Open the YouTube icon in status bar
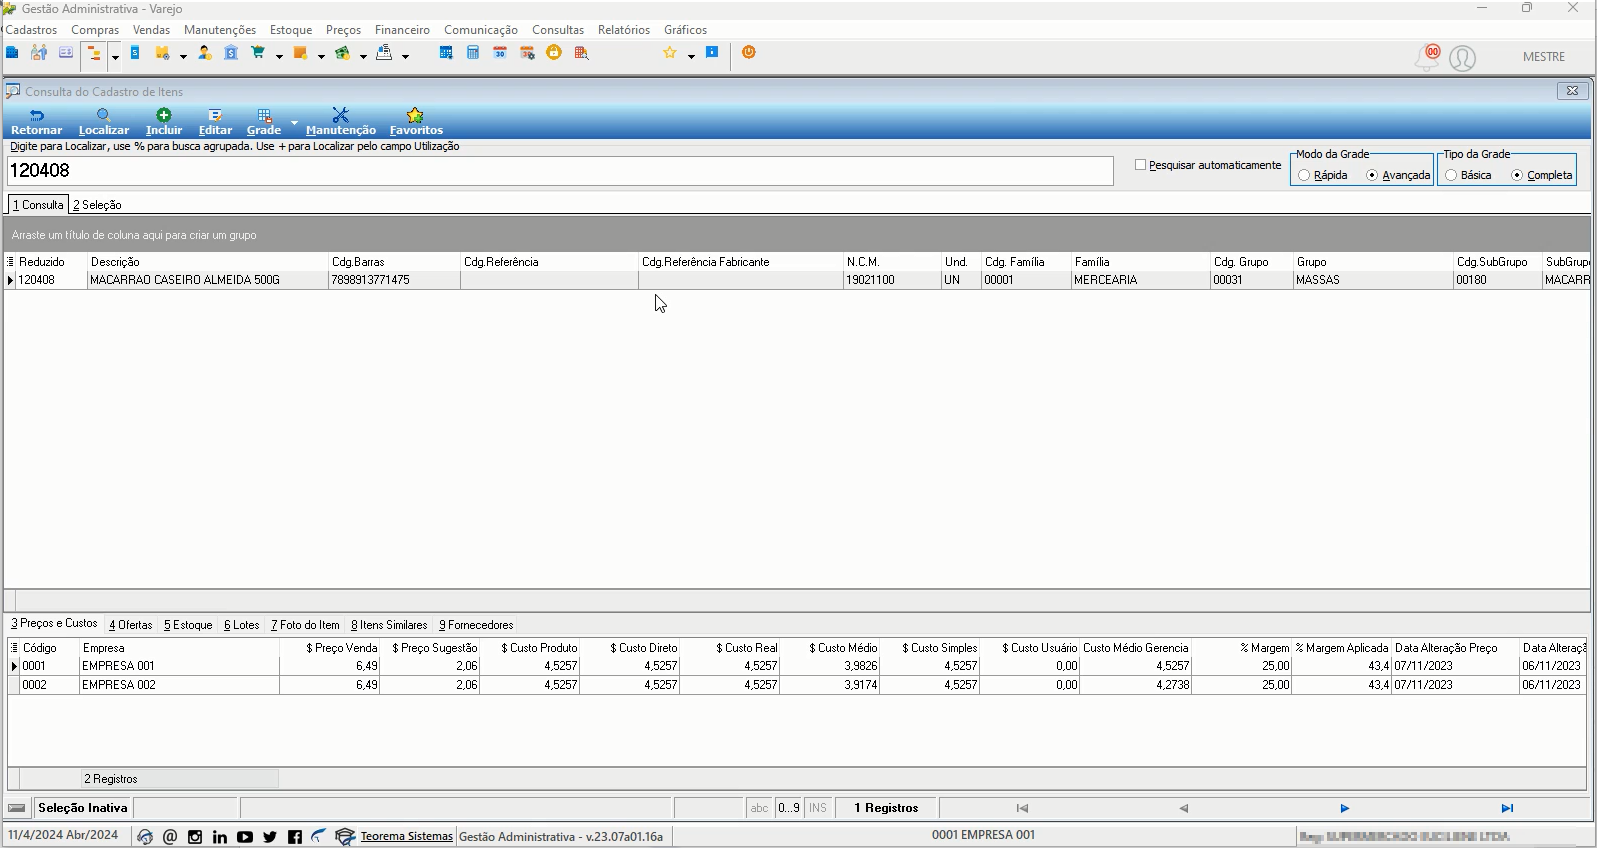 tap(245, 837)
